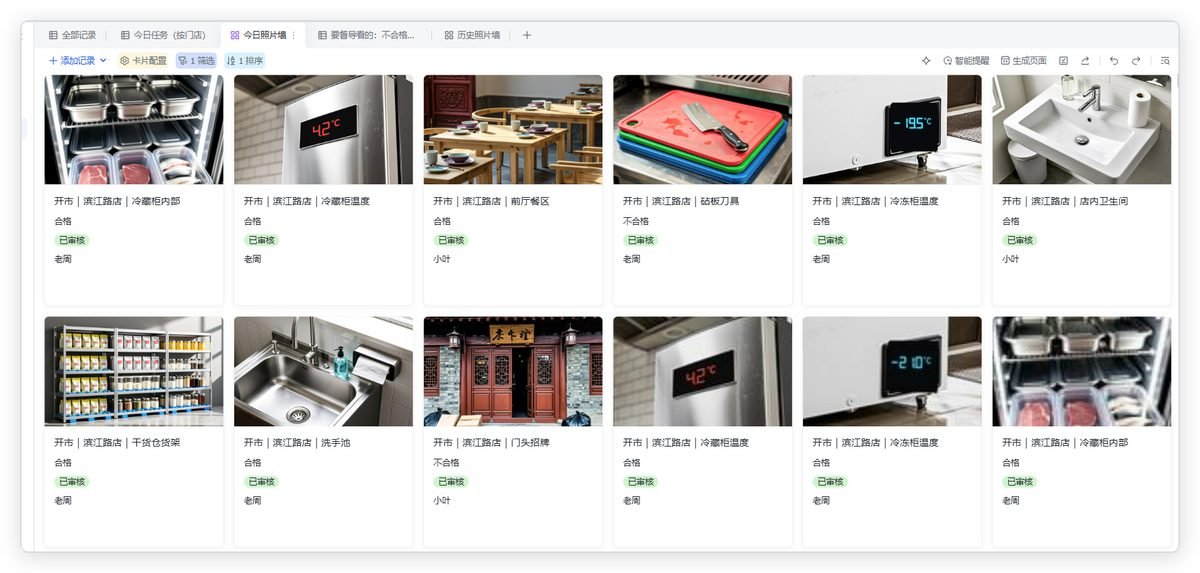Click the undo arrow
The height and width of the screenshot is (573, 1200).
click(x=1114, y=61)
